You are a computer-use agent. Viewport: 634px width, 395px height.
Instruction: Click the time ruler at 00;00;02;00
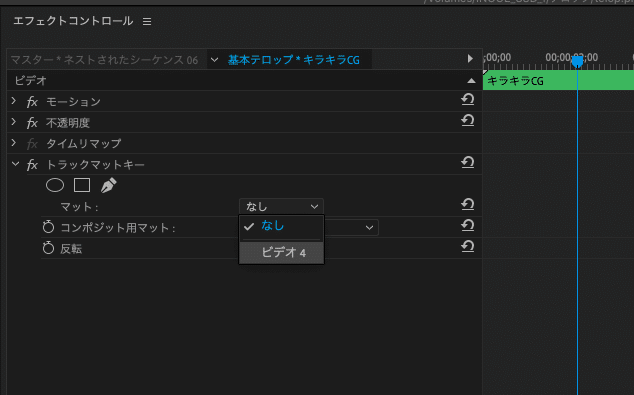coord(571,57)
